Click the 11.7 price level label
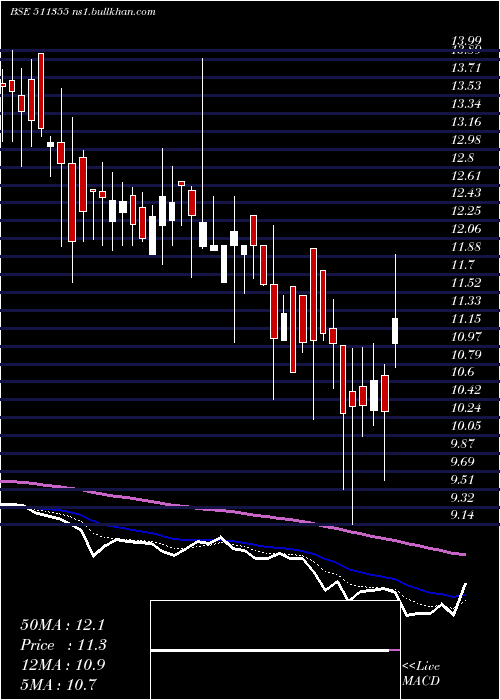Image resolution: width=500 pixels, height=700 pixels. coord(462,265)
